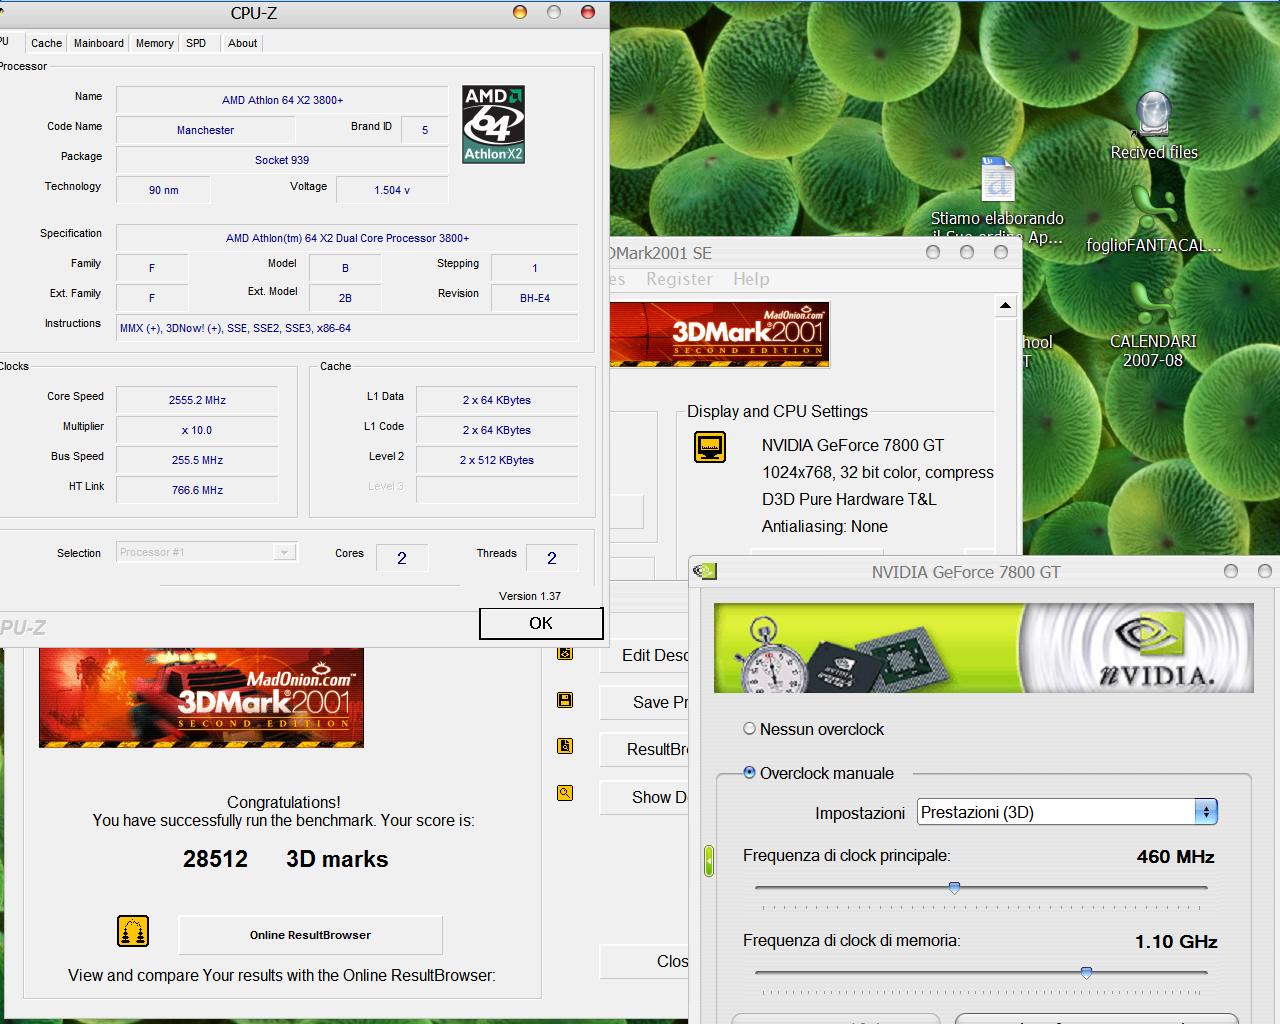Select Overclock manuale option
Image resolution: width=1280 pixels, height=1024 pixels.
tap(818, 773)
